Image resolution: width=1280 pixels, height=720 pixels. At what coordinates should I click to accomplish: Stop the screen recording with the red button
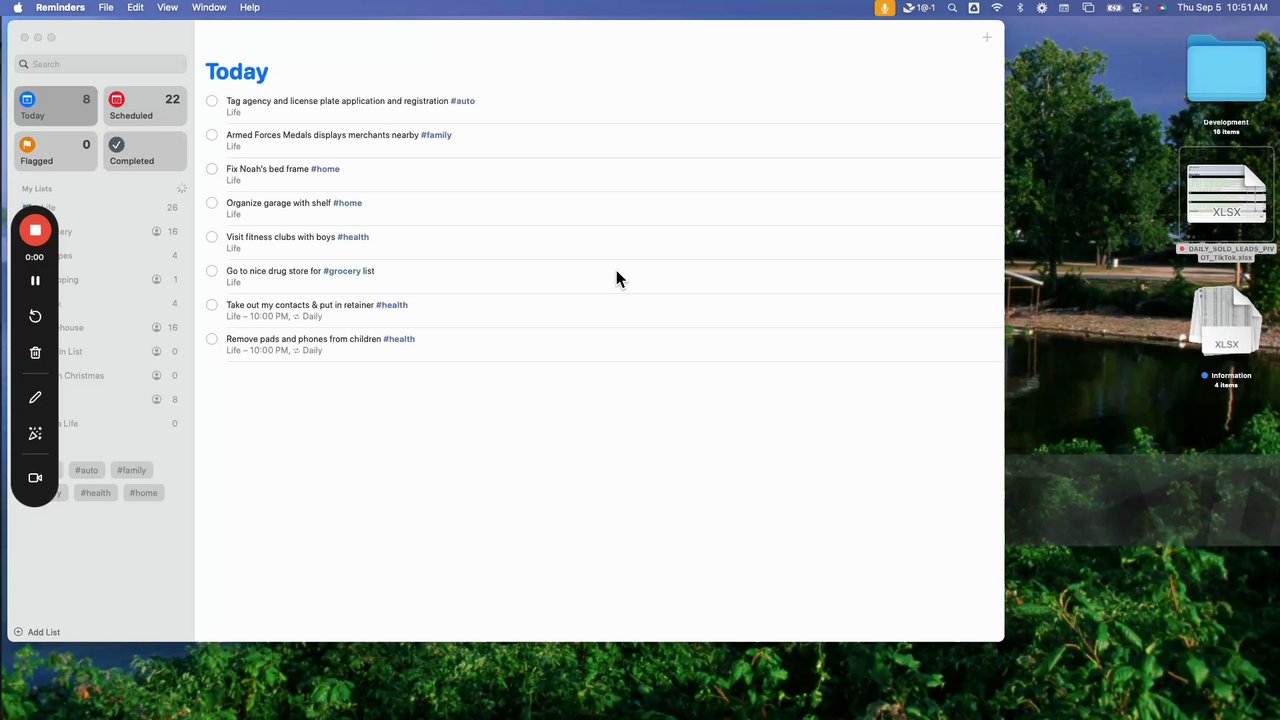coord(35,230)
